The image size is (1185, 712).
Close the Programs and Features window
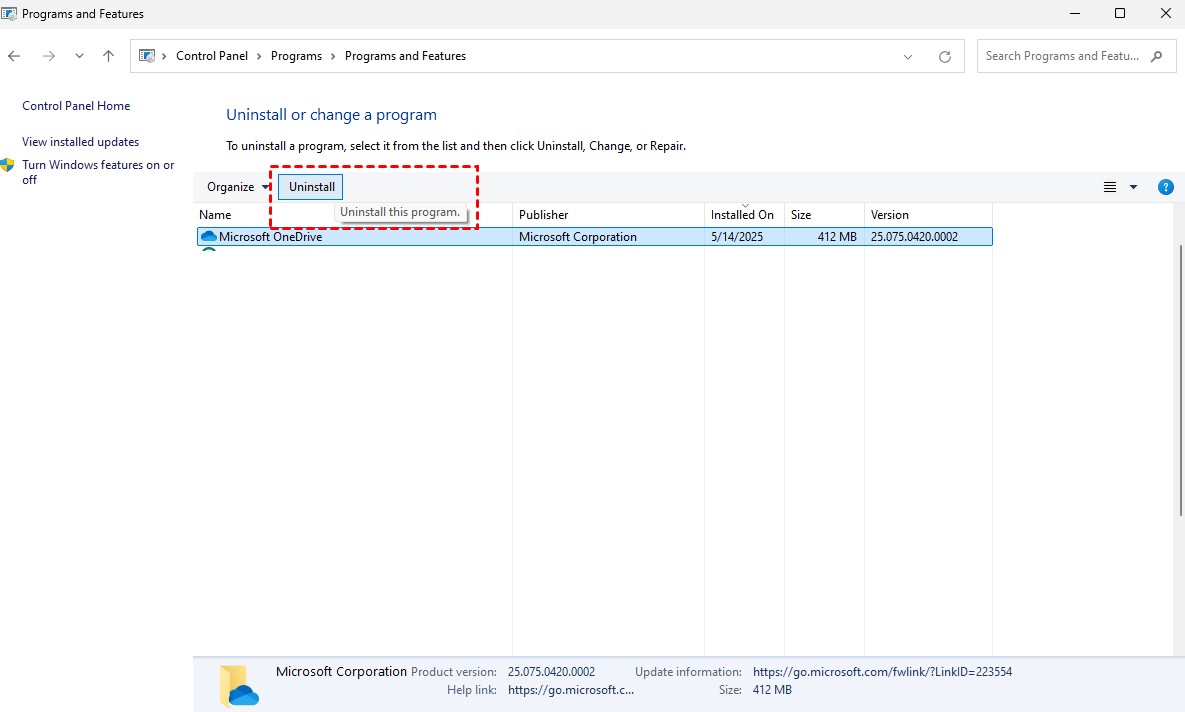point(1165,14)
